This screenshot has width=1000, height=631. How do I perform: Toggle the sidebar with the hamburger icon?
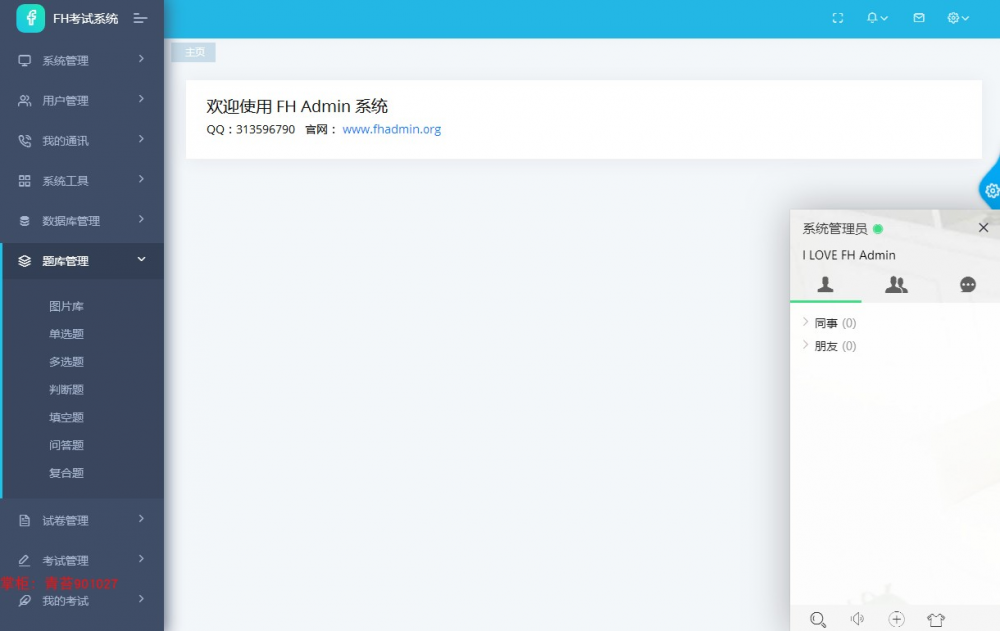pos(142,17)
